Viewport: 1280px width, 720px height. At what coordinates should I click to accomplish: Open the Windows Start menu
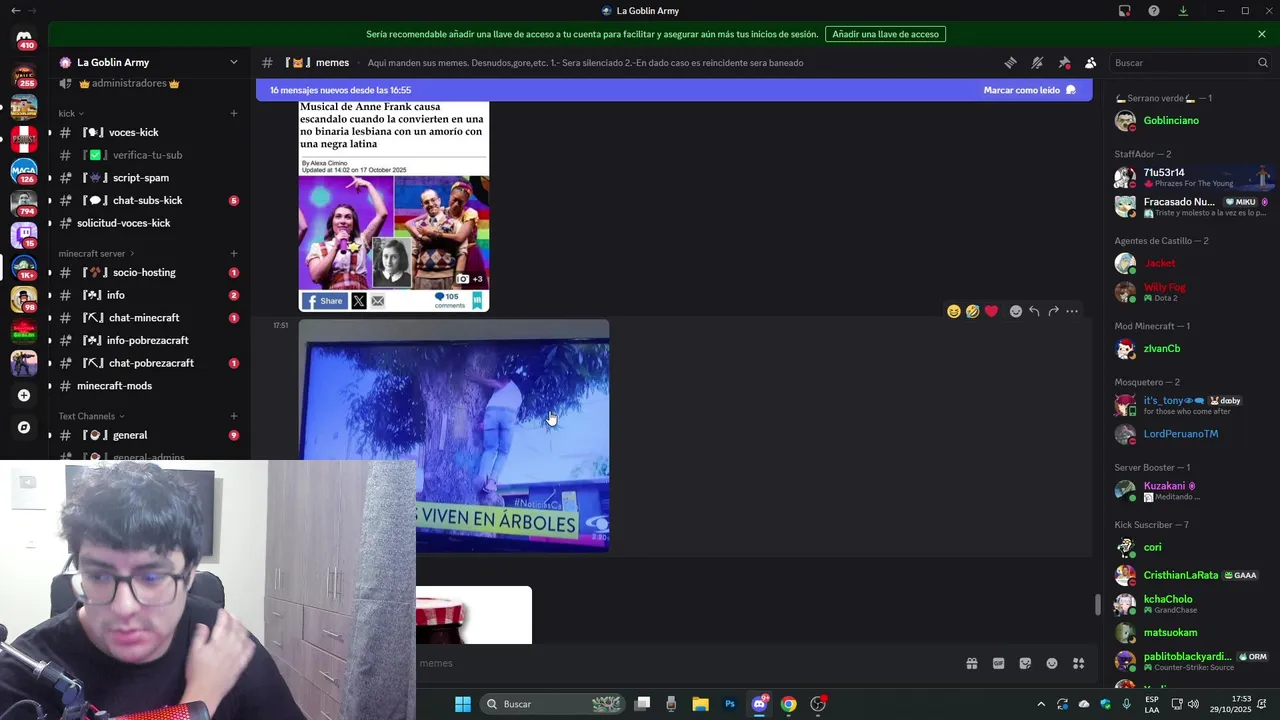tap(463, 704)
